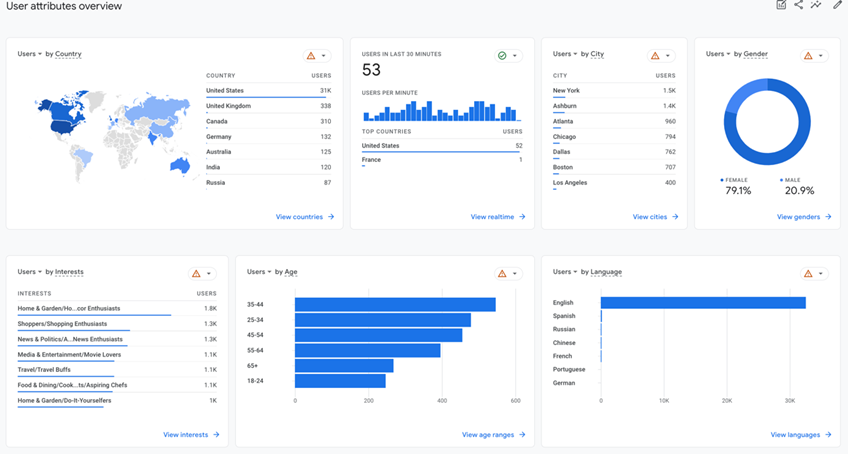Click warning triangle on Users by Language card
The width and height of the screenshot is (848, 454).
(x=808, y=274)
